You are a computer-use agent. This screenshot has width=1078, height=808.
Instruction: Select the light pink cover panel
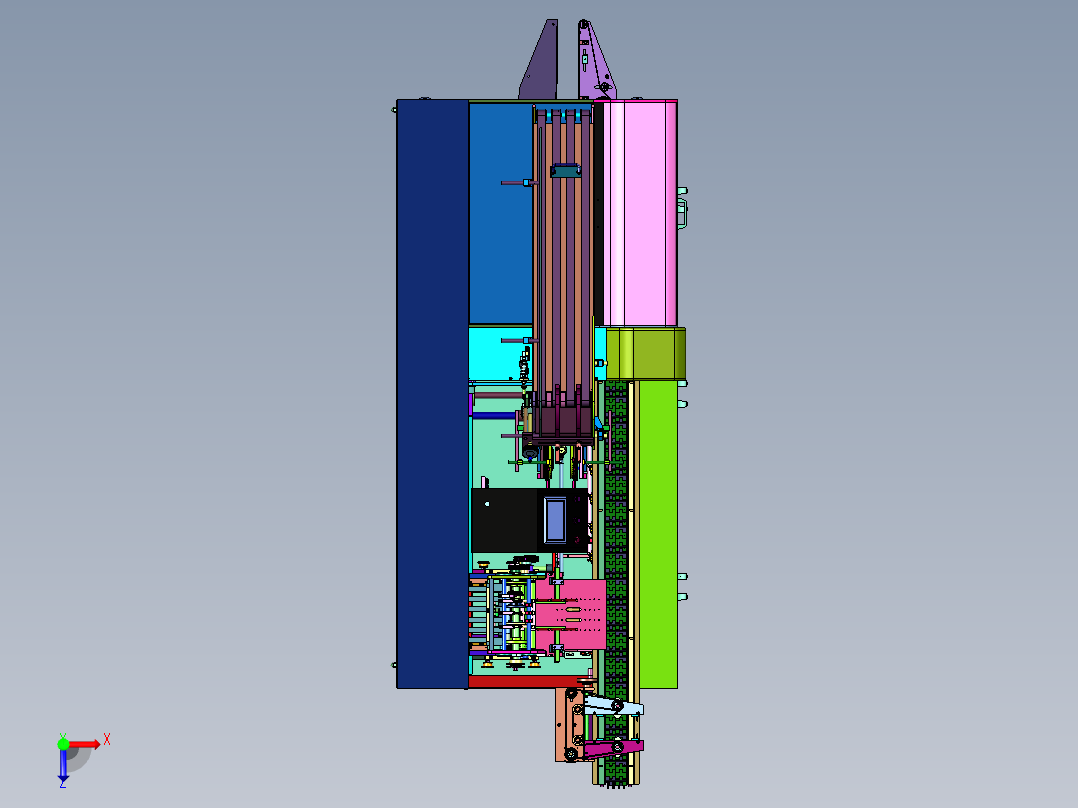point(639,213)
